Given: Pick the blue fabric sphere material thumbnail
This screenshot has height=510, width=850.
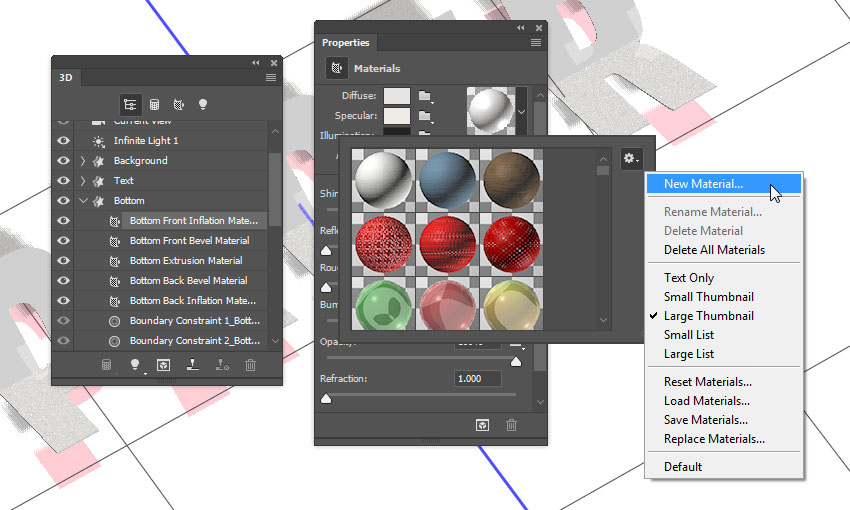Looking at the screenshot, I should click(x=447, y=180).
